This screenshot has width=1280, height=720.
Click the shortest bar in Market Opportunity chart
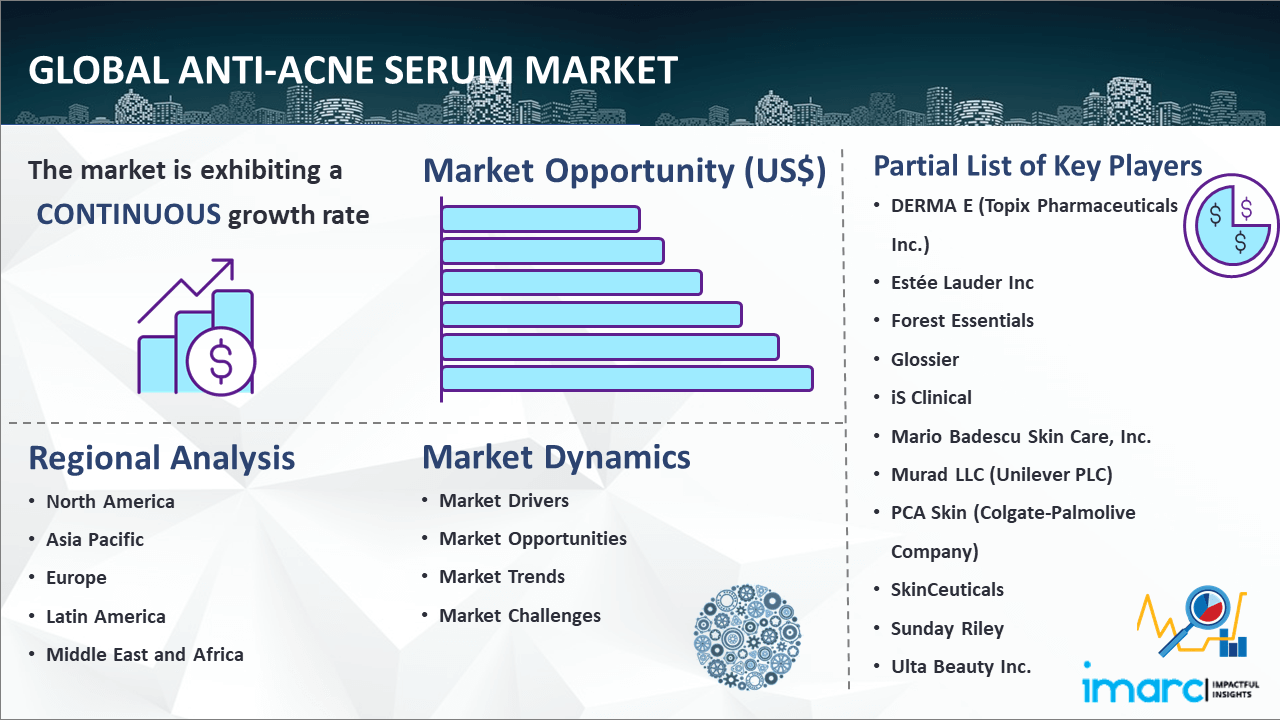540,218
